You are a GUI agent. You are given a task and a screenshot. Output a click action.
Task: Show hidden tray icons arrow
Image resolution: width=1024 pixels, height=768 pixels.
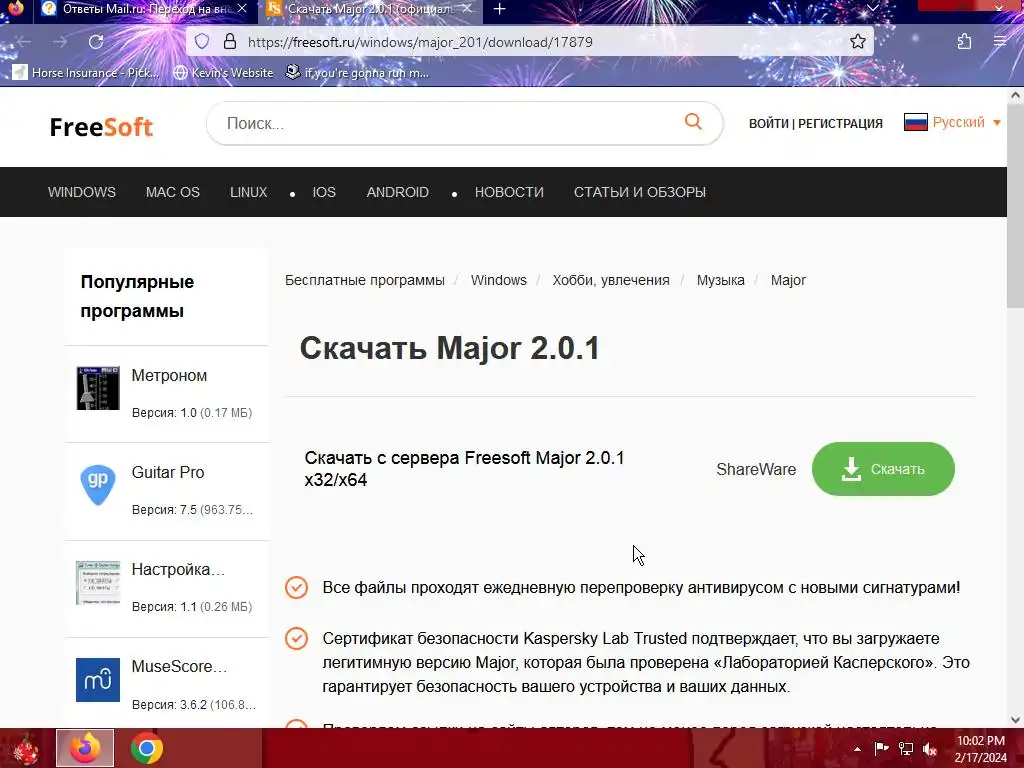857,749
